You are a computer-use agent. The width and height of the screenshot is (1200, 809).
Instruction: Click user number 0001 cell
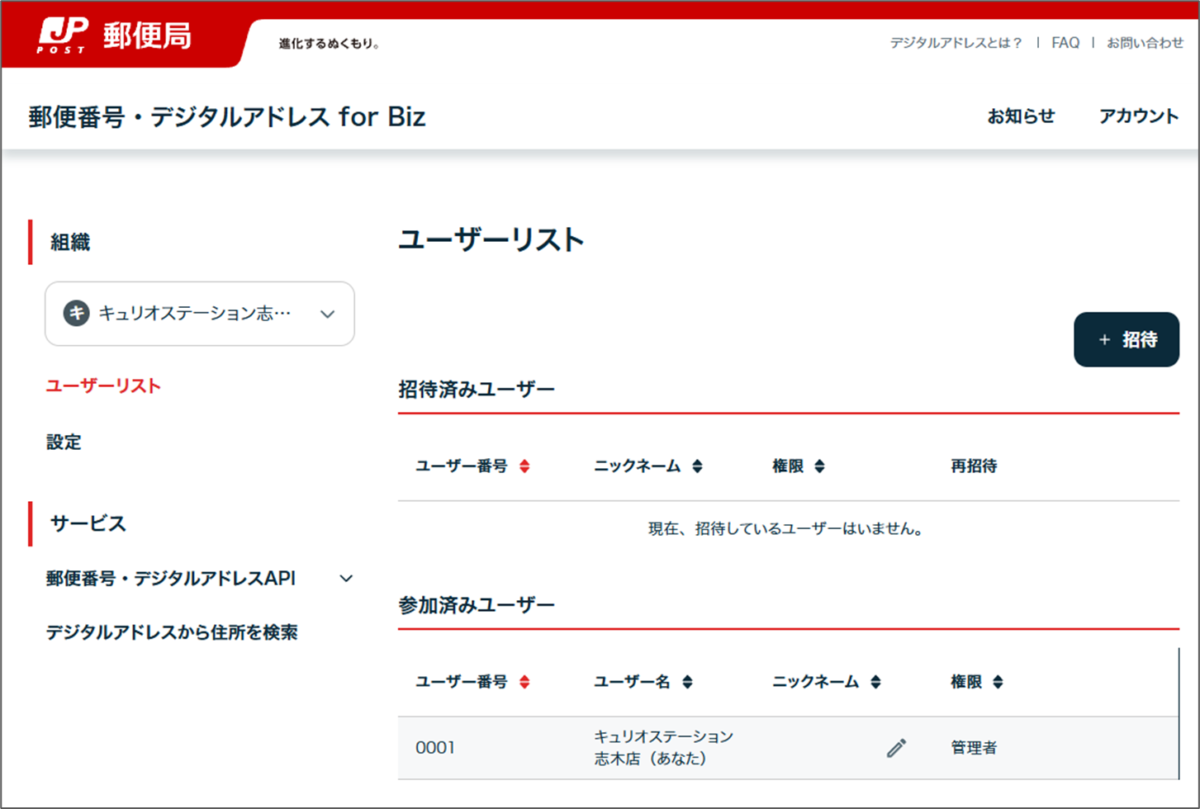pyautogui.click(x=435, y=747)
